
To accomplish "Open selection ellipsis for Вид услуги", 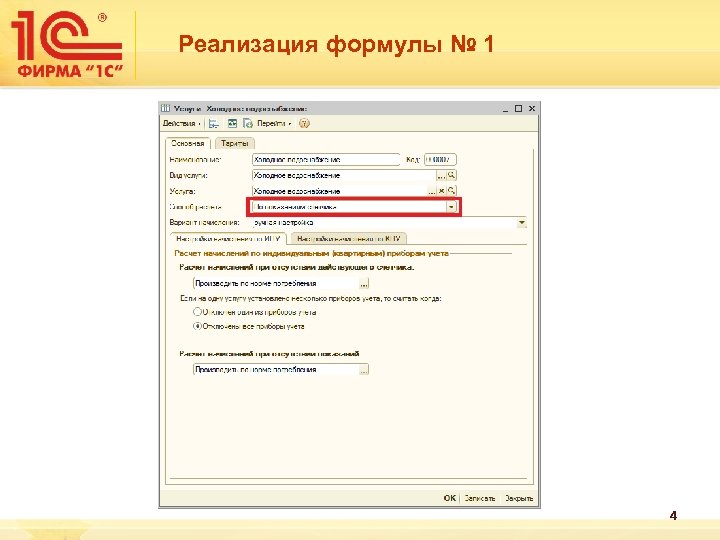I will [x=441, y=175].
